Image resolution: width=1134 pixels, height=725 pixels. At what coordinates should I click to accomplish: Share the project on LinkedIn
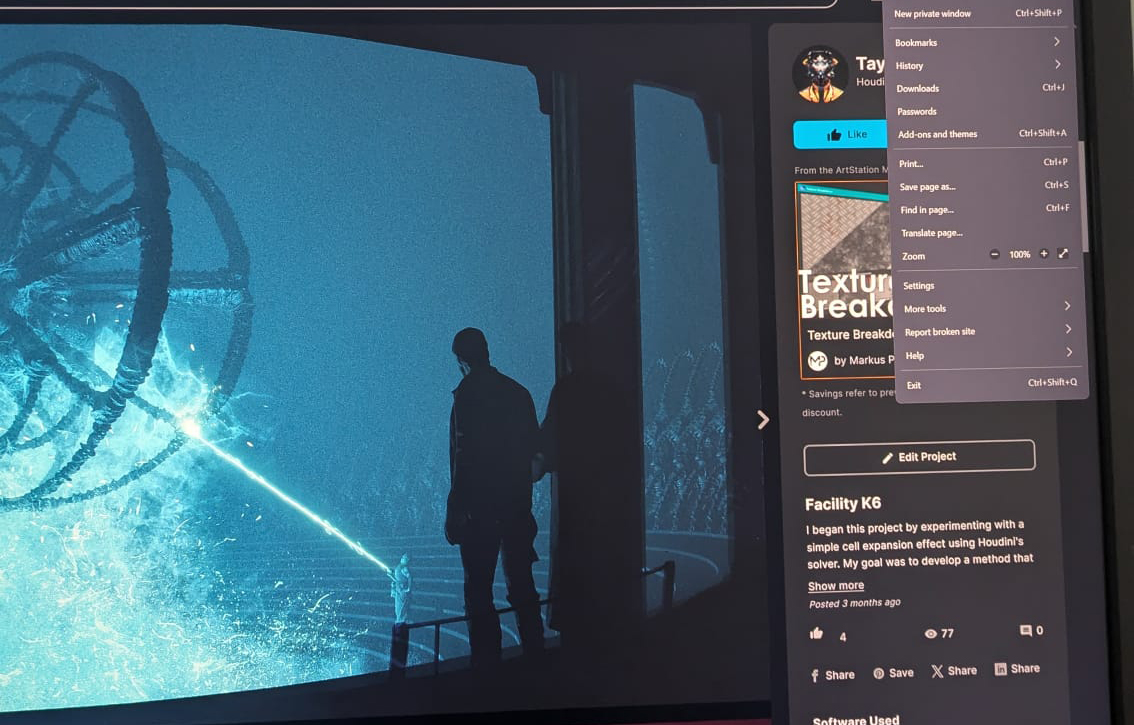pos(1017,669)
